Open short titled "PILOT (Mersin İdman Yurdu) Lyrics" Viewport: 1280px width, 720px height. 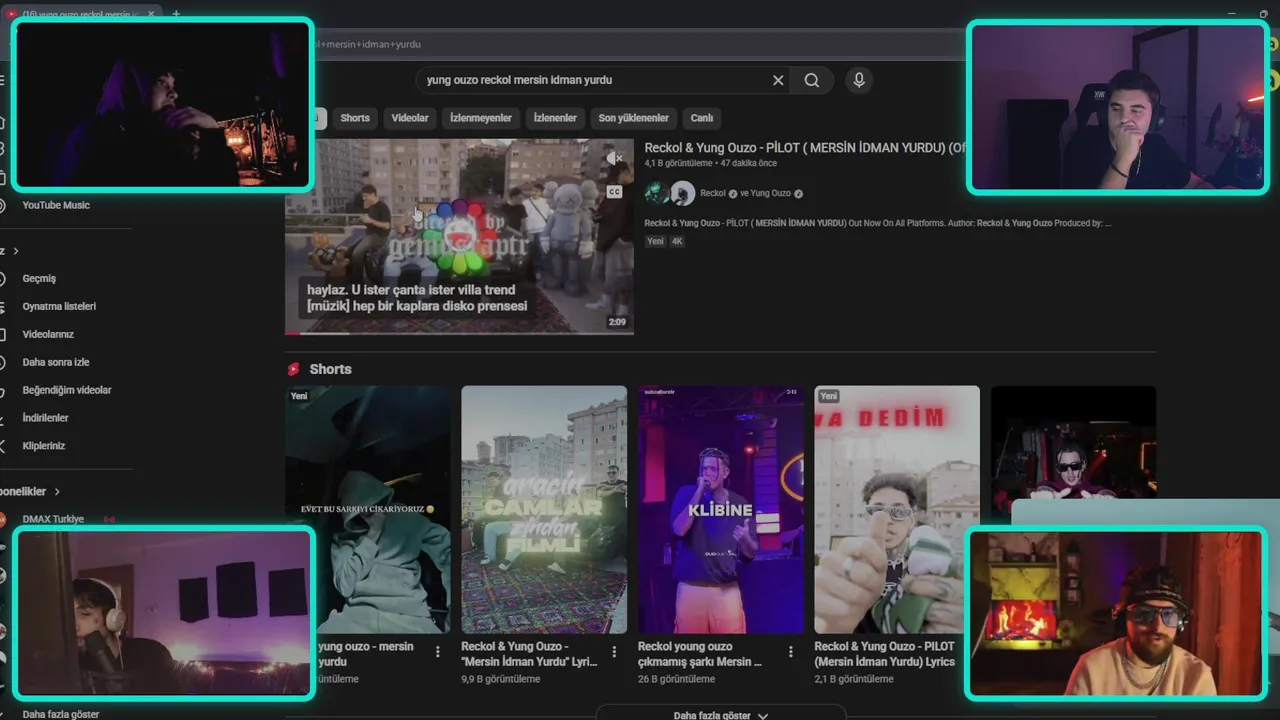[885, 654]
